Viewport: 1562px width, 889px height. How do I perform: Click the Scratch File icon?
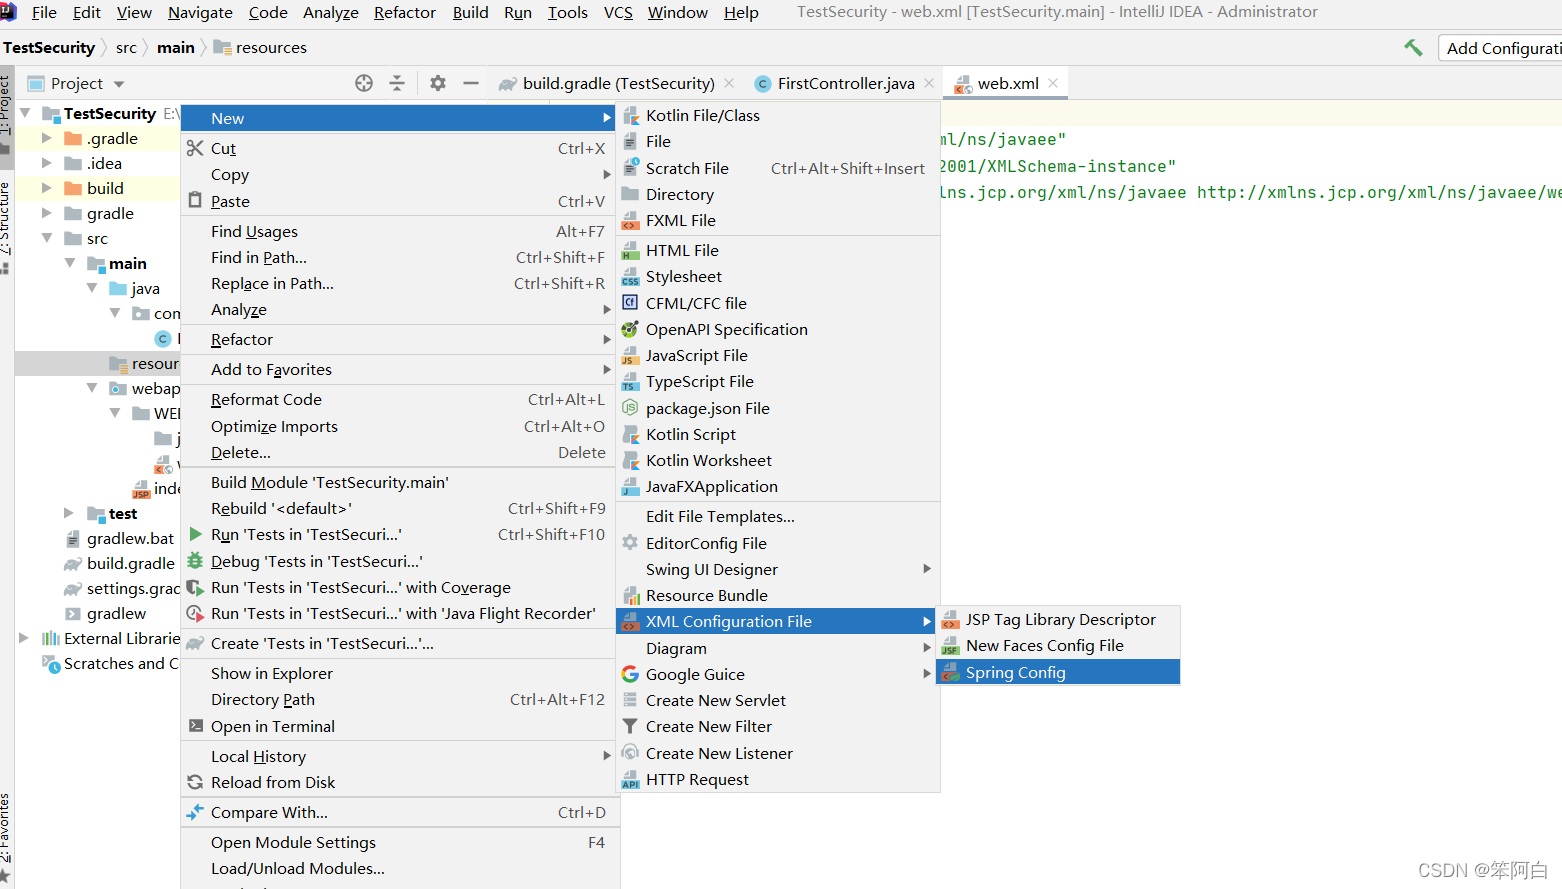click(x=630, y=168)
